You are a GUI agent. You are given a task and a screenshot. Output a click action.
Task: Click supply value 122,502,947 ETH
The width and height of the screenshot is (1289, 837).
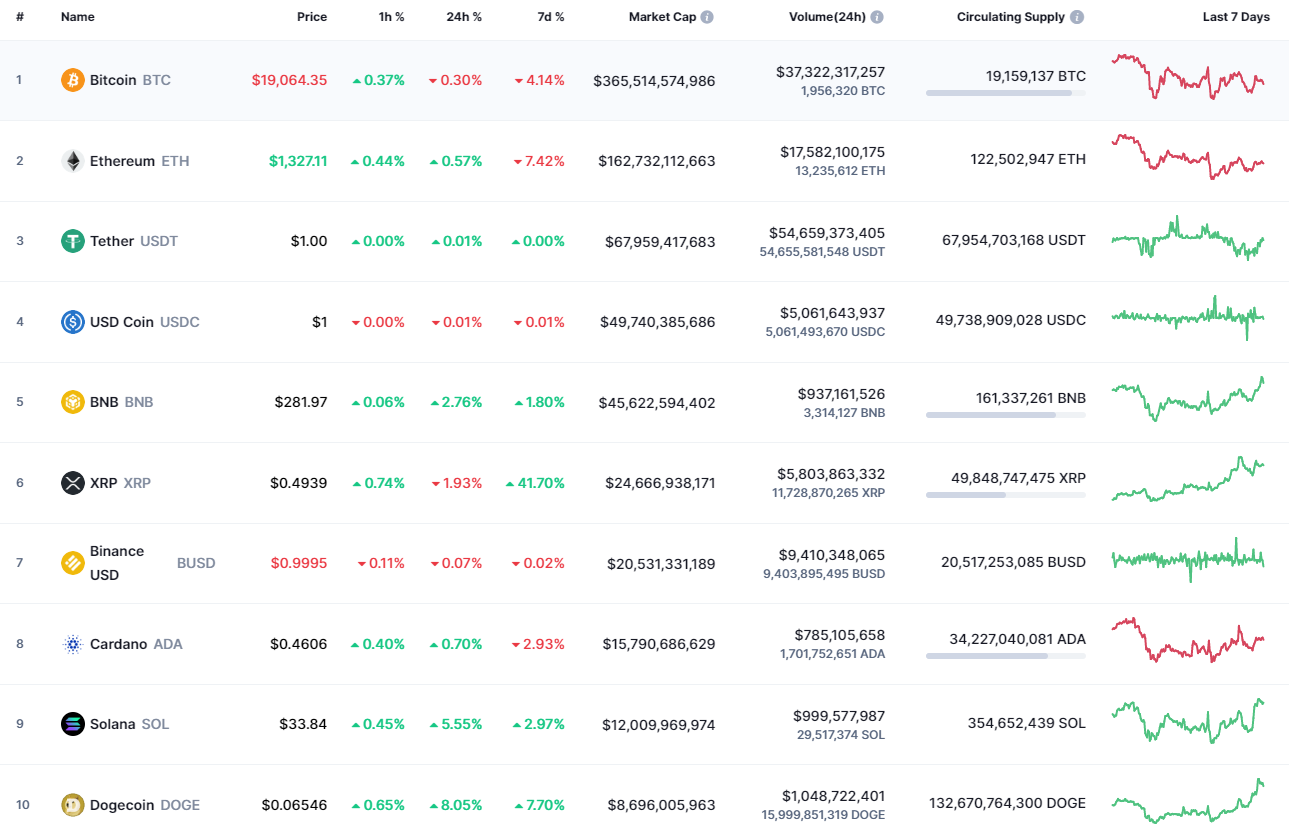click(x=1028, y=159)
